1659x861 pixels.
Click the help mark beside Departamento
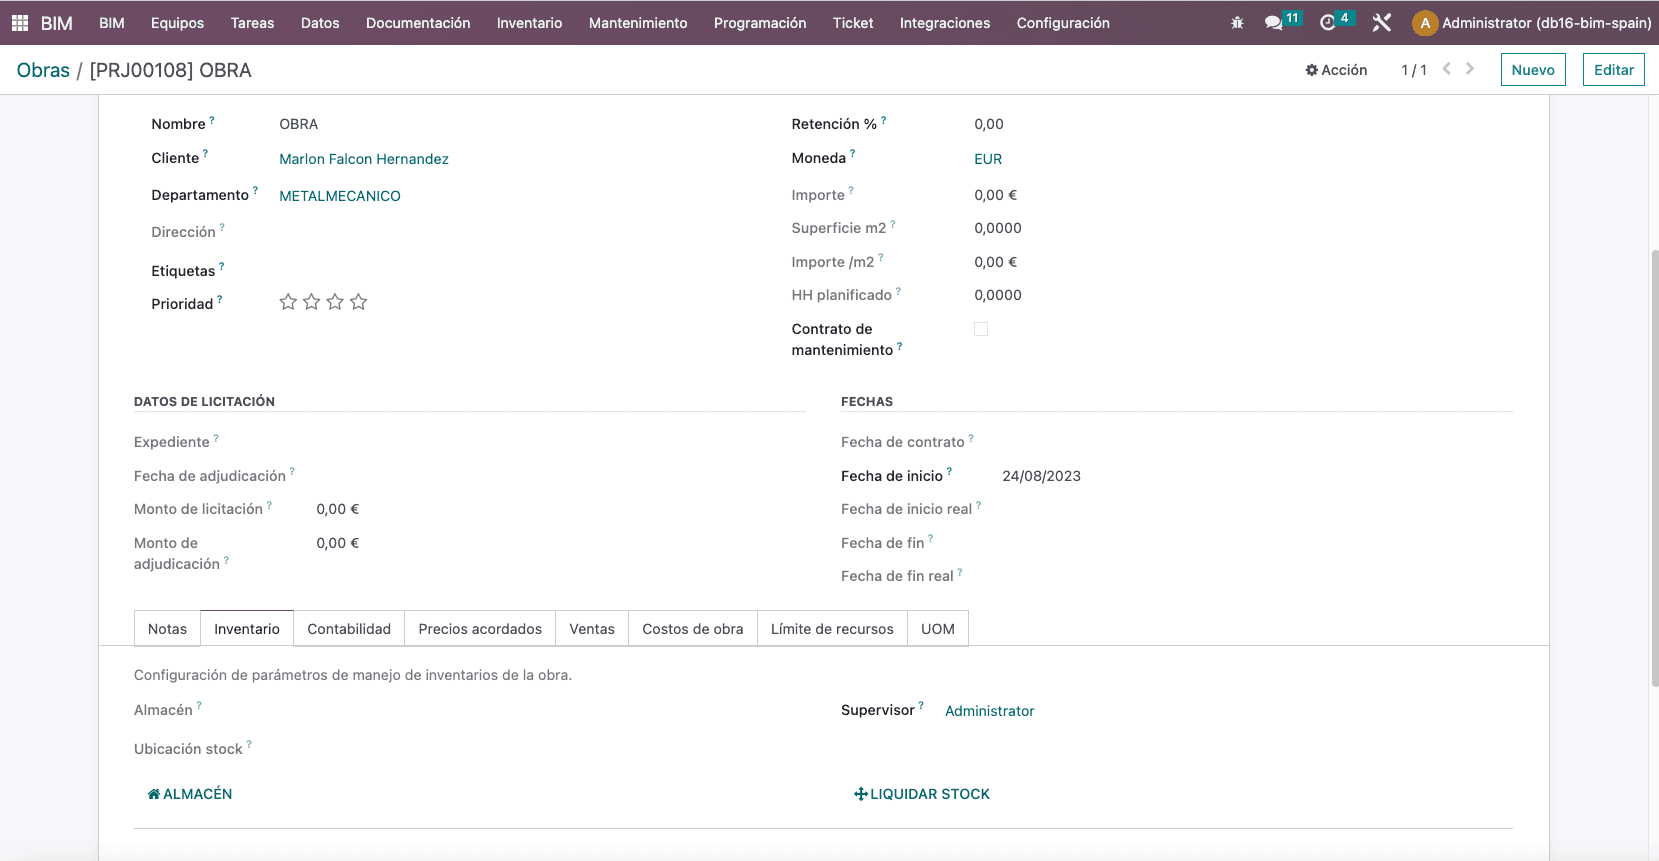255,191
